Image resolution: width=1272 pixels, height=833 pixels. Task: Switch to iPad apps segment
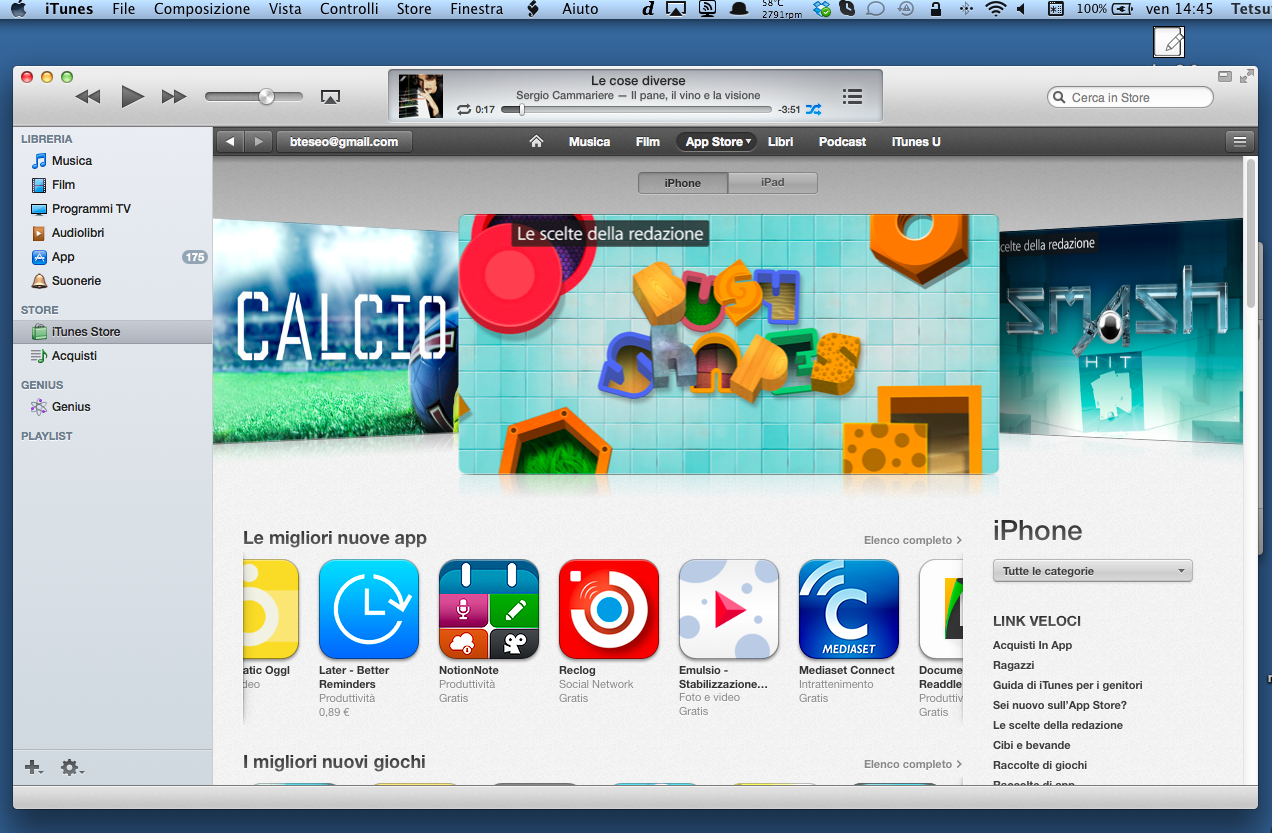coord(773,183)
